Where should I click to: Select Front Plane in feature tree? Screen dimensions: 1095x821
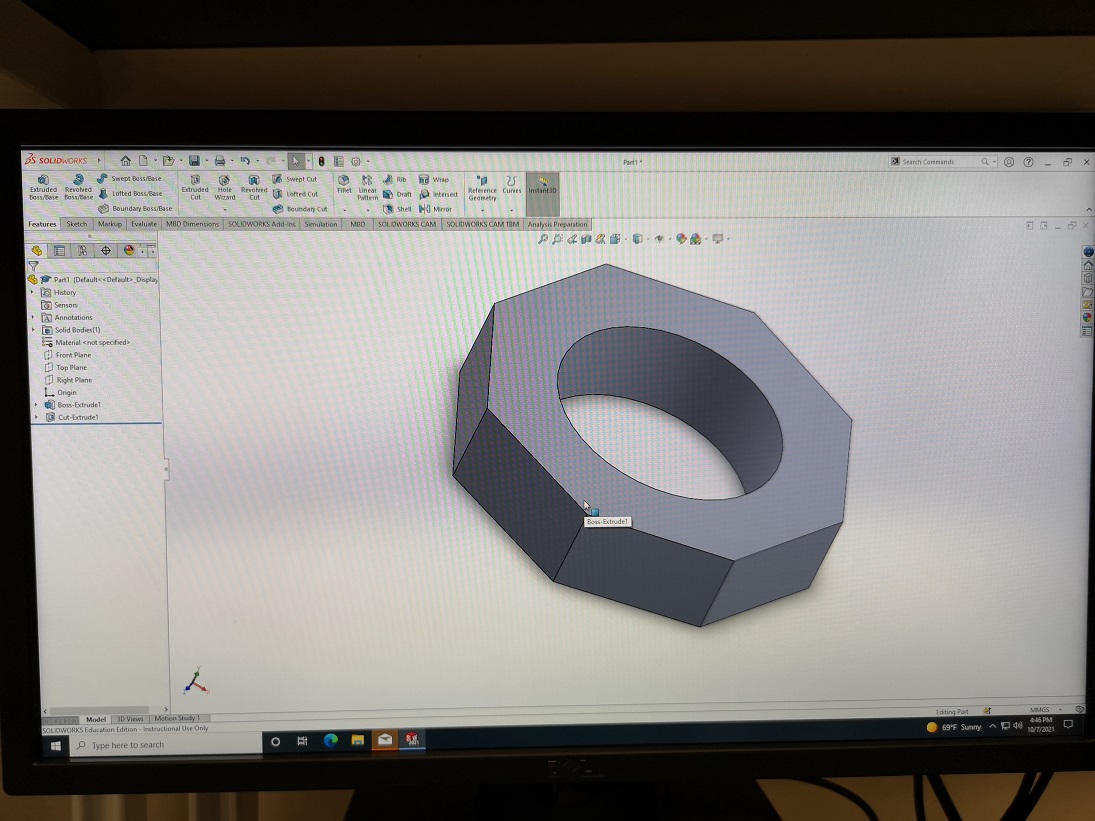(73, 355)
